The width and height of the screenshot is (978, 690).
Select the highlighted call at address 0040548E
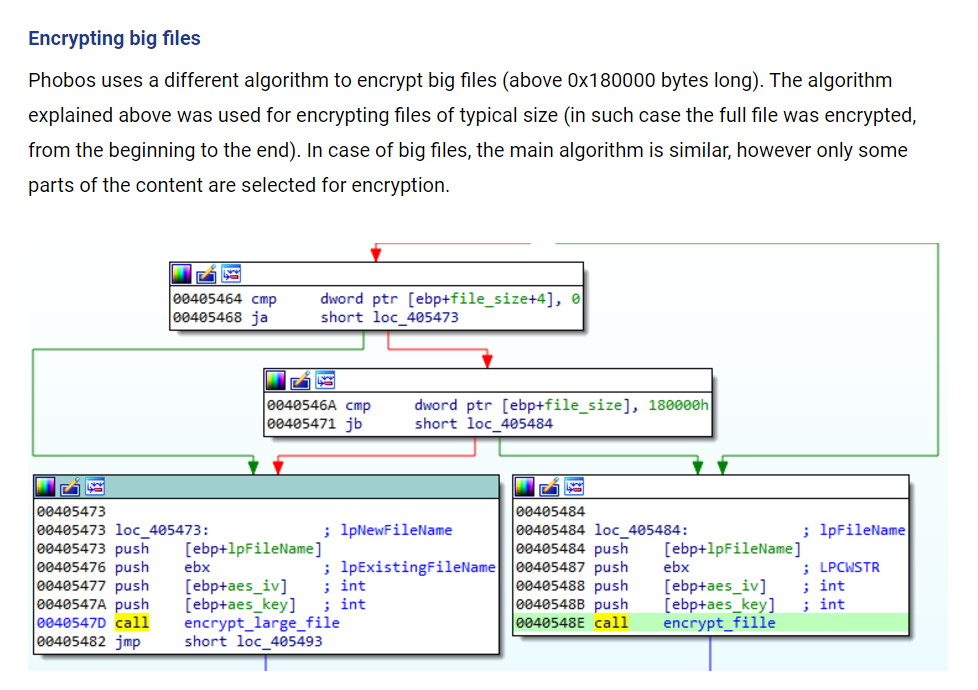(611, 623)
